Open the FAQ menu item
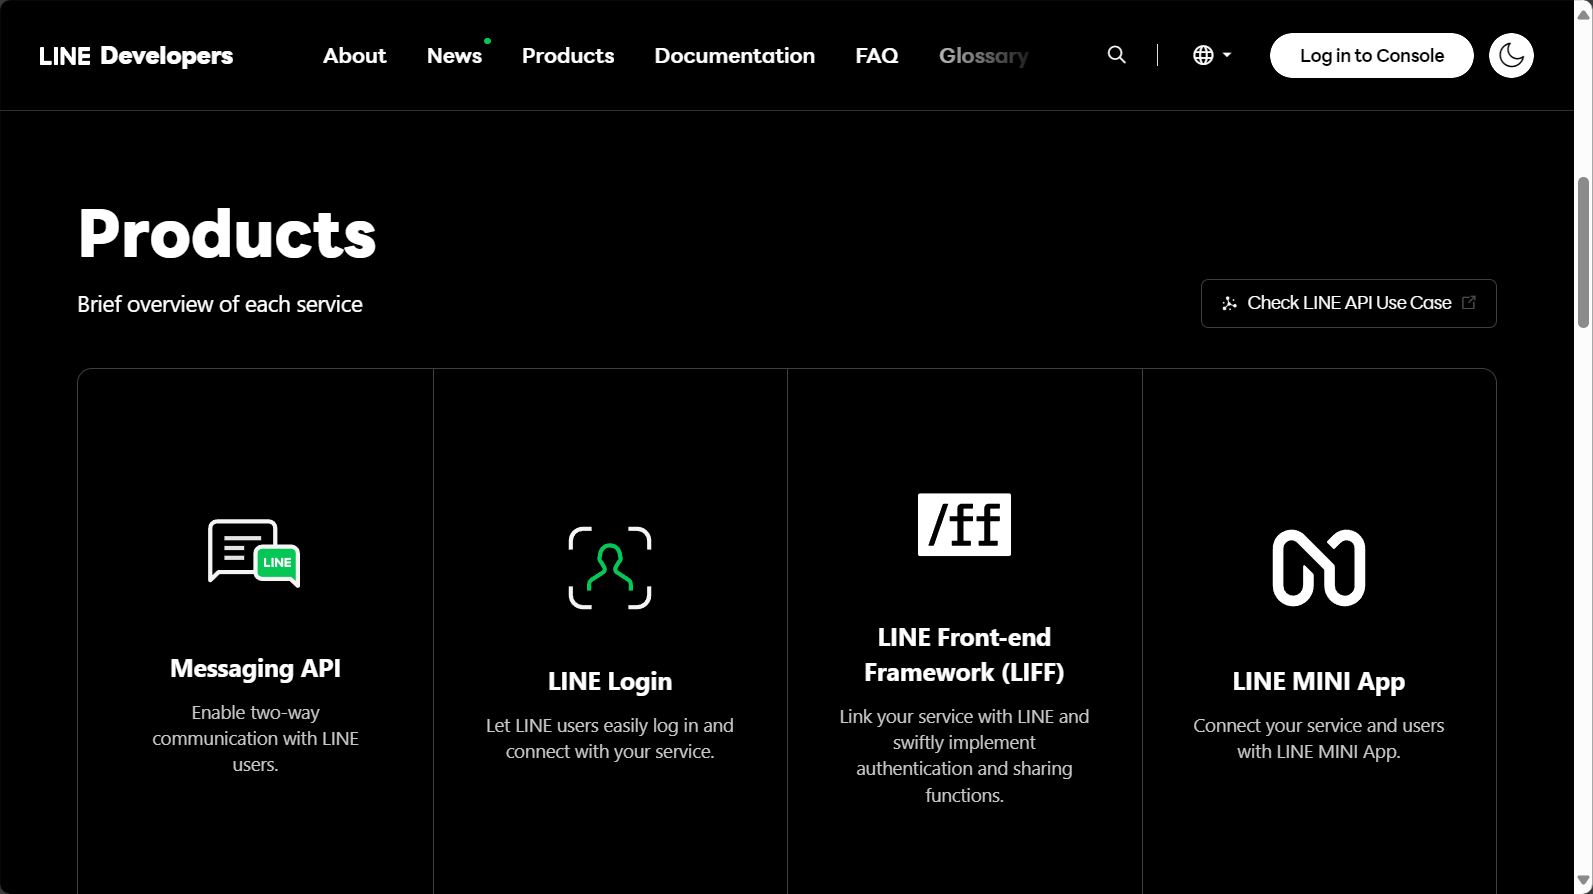 pyautogui.click(x=877, y=56)
